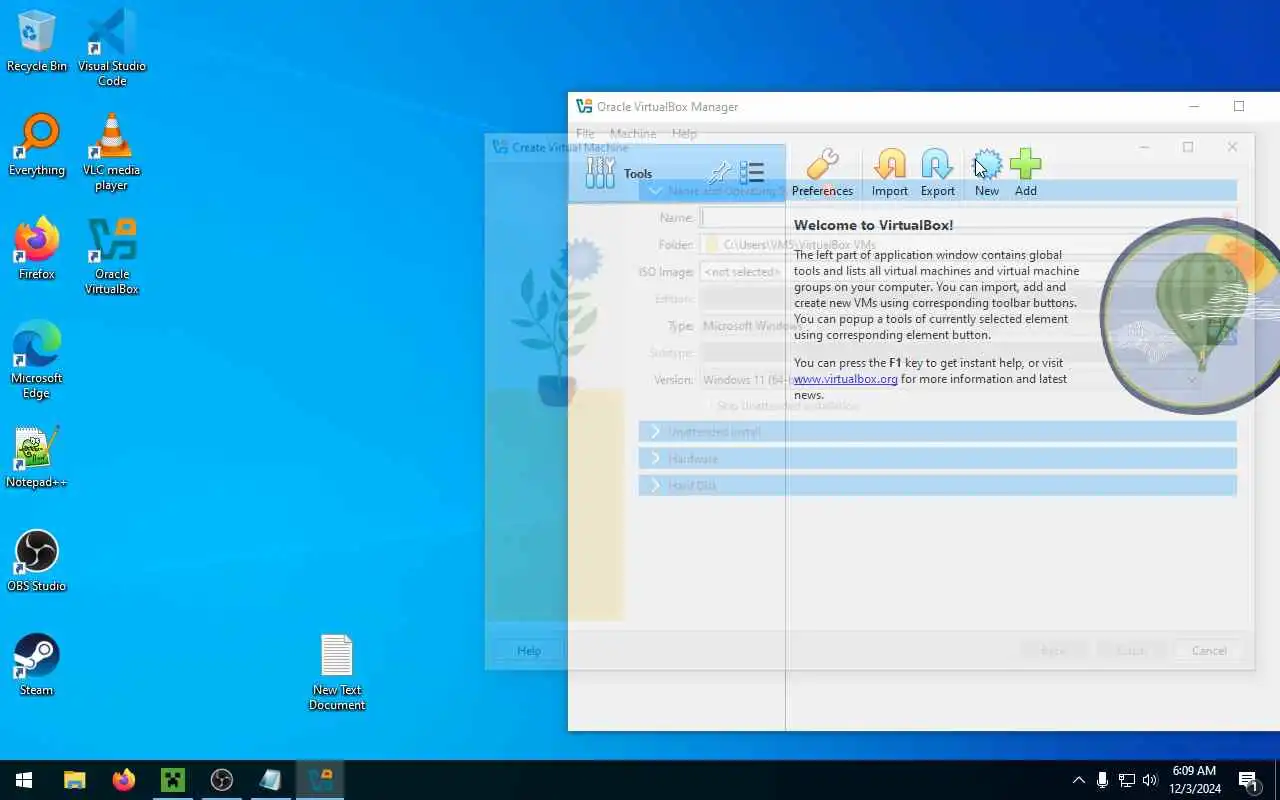Select the Everything search desktop icon
1280x800 pixels.
click(37, 146)
